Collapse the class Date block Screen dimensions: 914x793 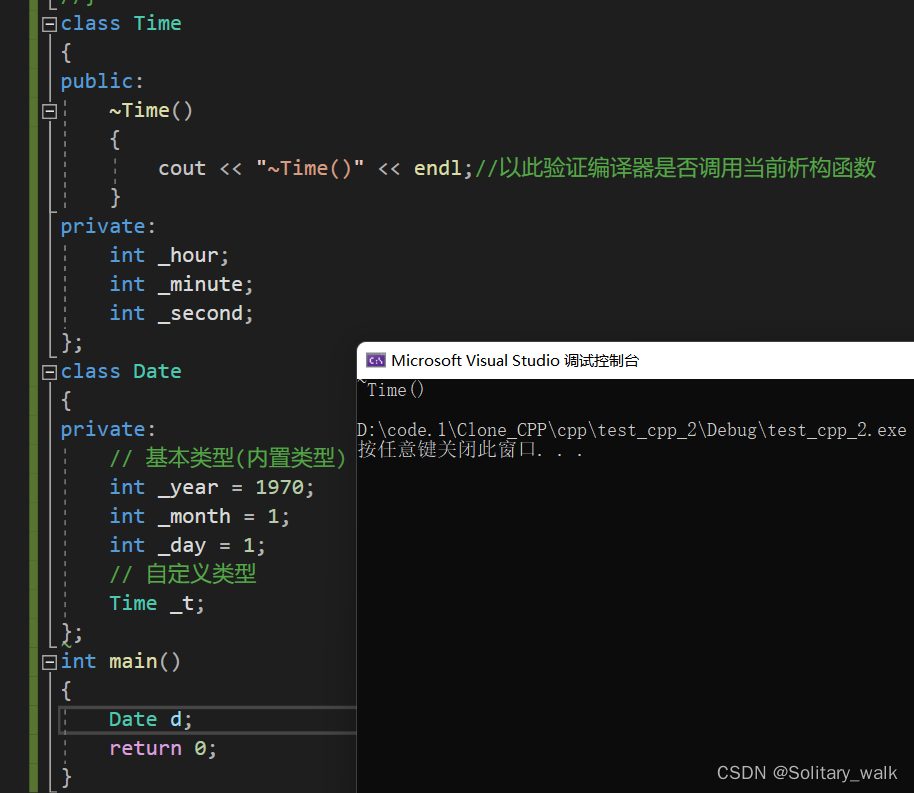point(50,372)
